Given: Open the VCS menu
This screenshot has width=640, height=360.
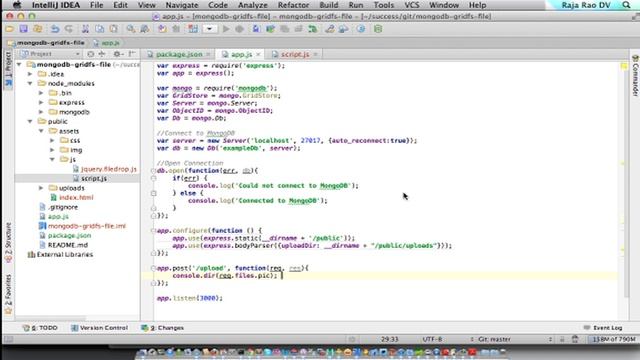Looking at the screenshot, I should (x=411, y=5).
